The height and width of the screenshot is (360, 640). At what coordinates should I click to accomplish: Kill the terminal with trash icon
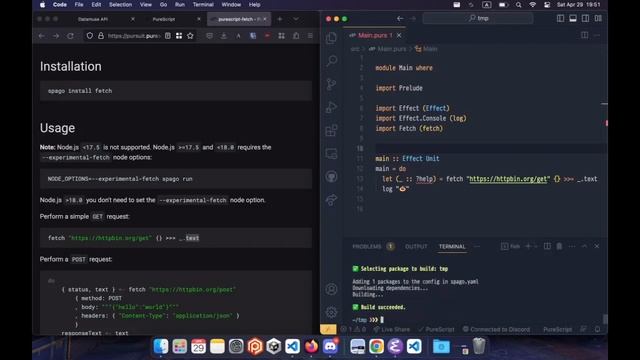[x=559, y=247]
